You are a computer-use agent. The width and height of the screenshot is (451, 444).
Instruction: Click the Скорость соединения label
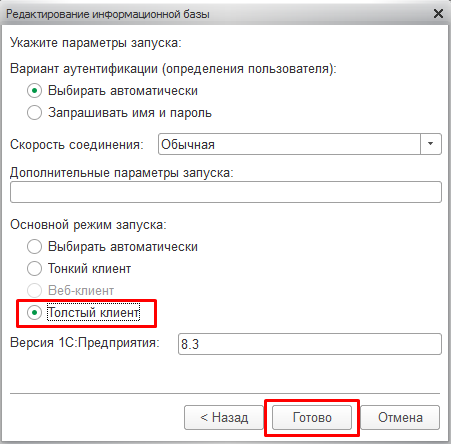click(77, 145)
